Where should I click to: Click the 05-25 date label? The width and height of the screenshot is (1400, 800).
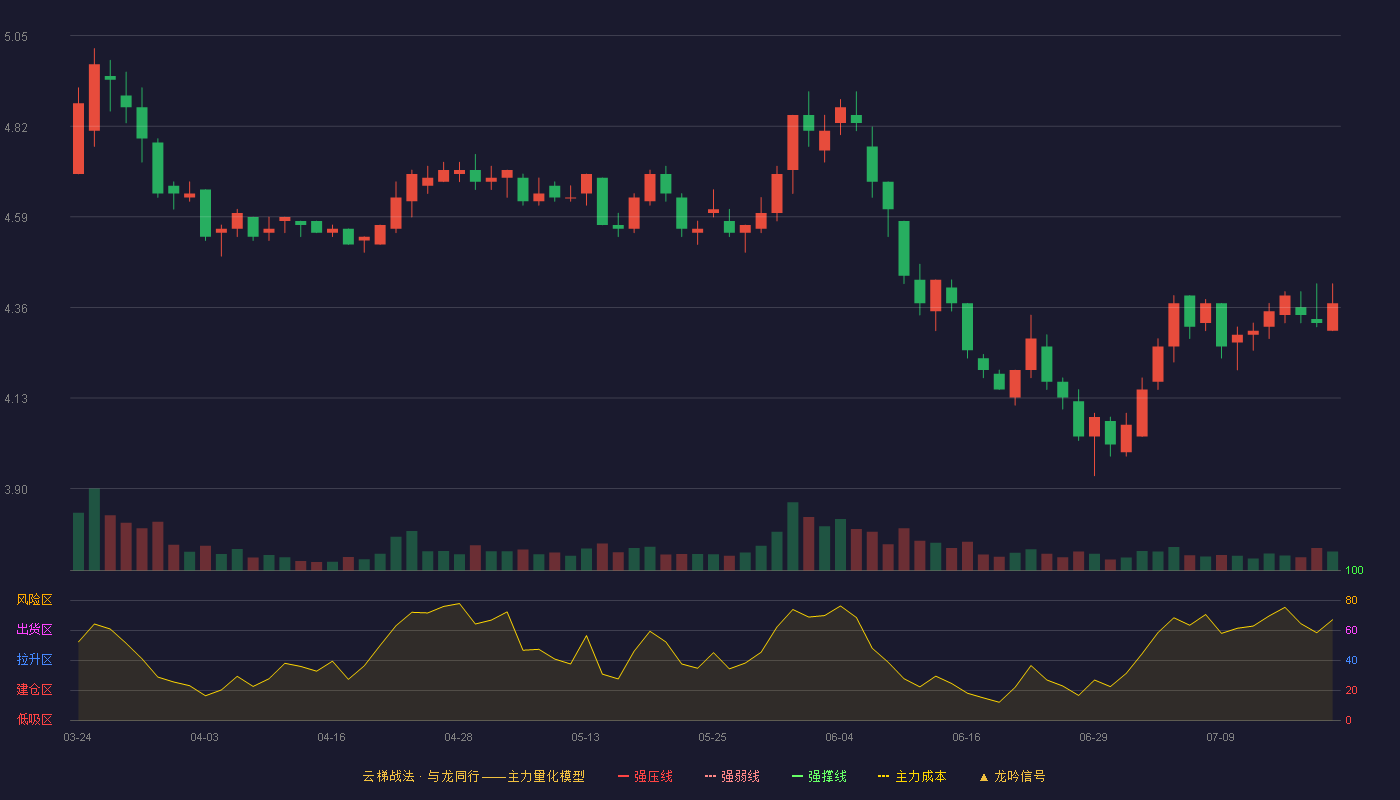[712, 737]
